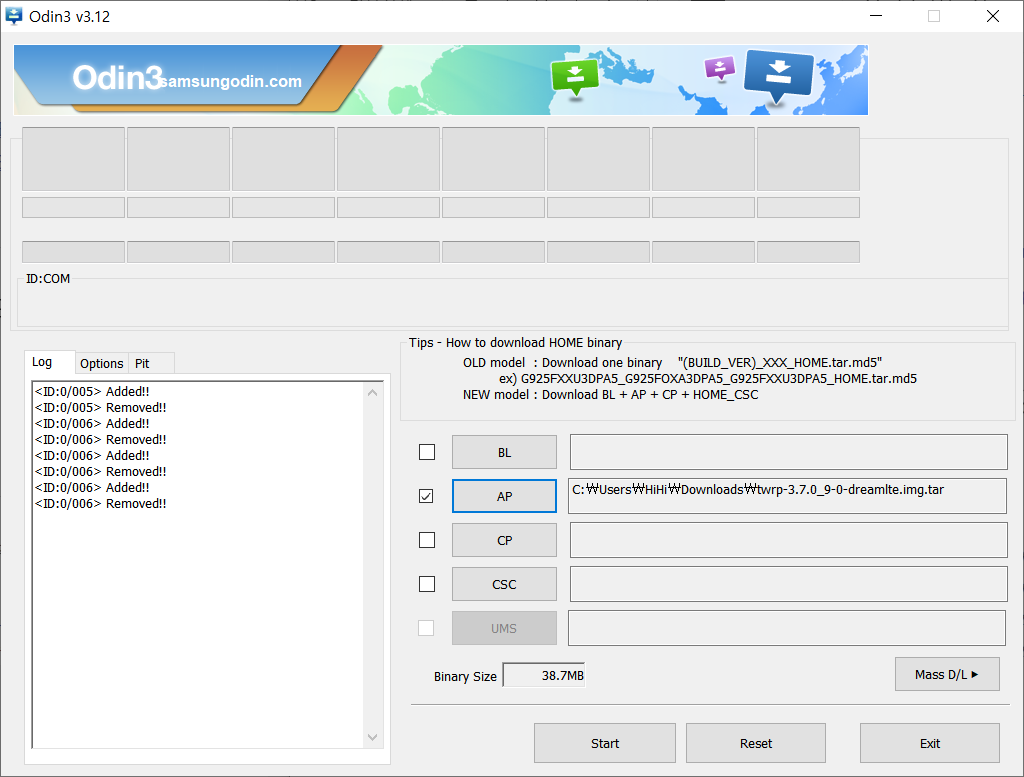Viewport: 1024px width, 777px height.
Task: Click the last device progress slot
Action: click(808, 159)
